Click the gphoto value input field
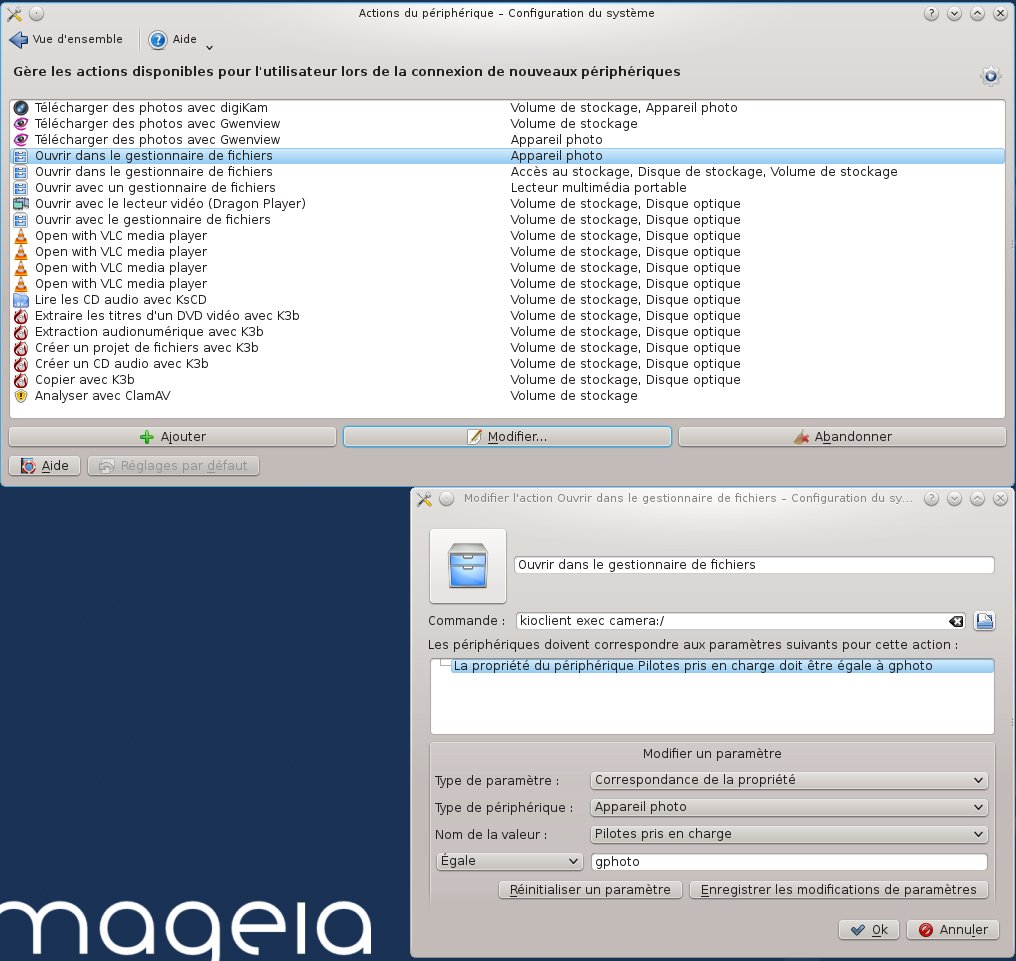The image size is (1016, 961). [x=789, y=862]
